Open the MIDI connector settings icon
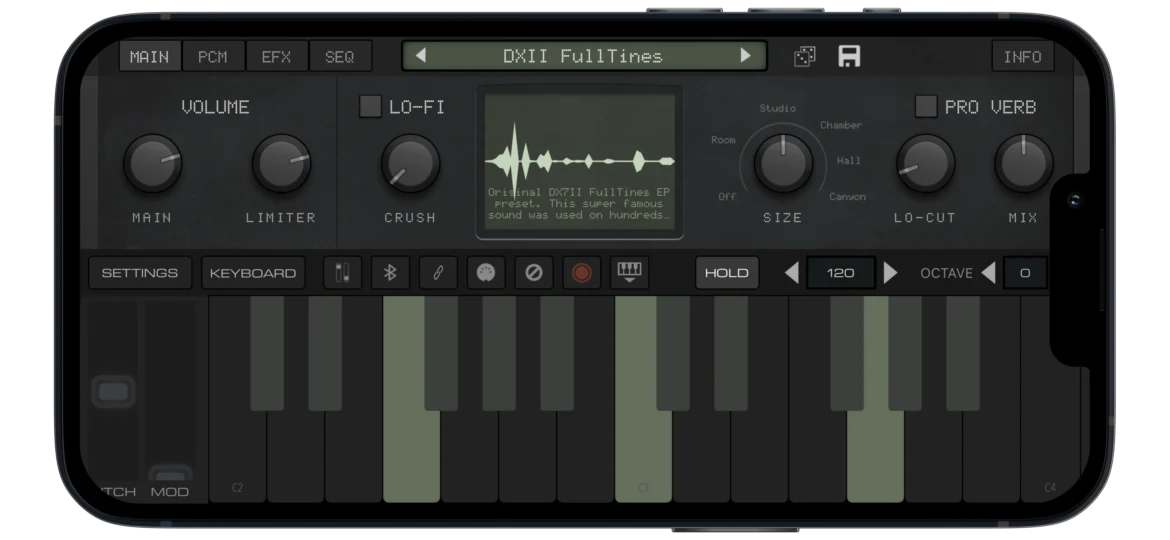 (486, 273)
